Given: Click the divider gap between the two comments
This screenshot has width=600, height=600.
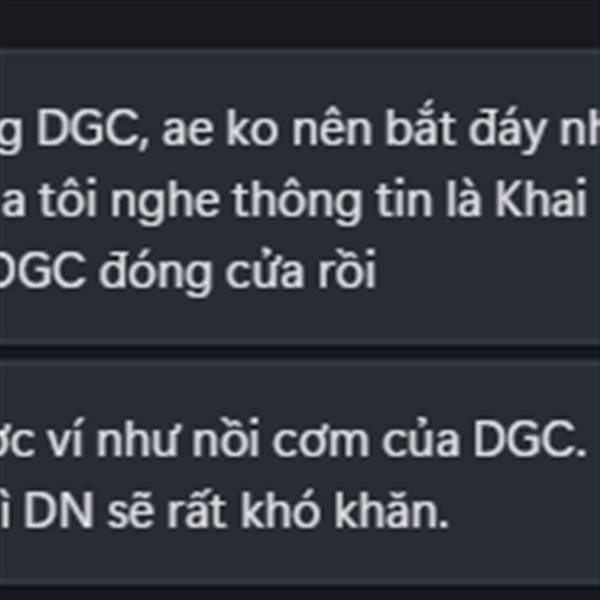Looking at the screenshot, I should pyautogui.click(x=300, y=351).
